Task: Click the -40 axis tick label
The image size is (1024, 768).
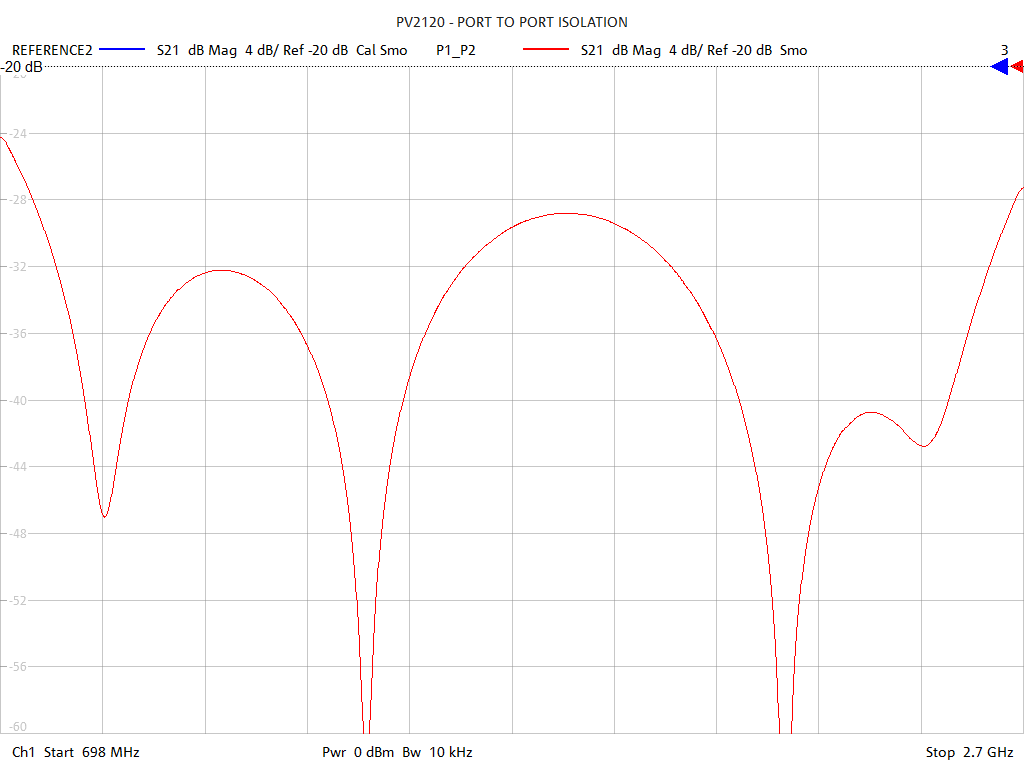Action: click(x=16, y=400)
